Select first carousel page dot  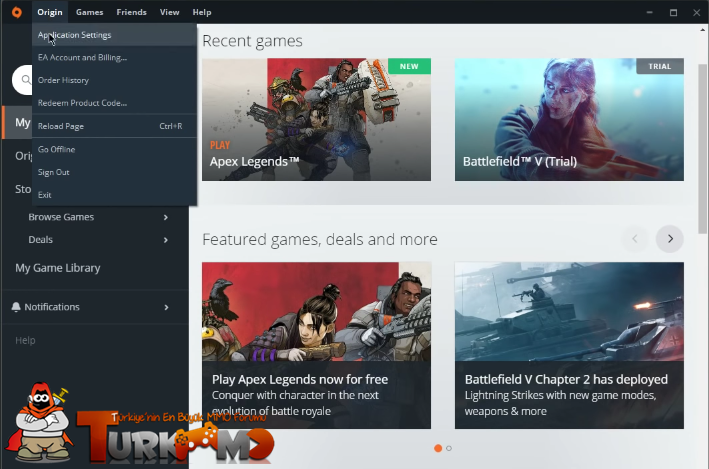tap(438, 448)
